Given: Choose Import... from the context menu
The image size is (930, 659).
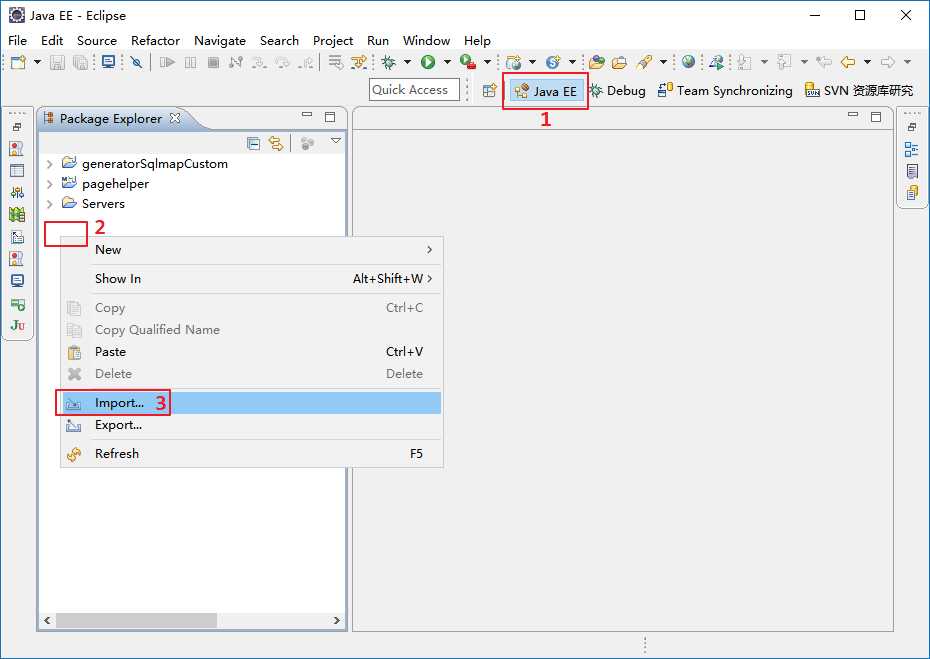Looking at the screenshot, I should click(252, 403).
